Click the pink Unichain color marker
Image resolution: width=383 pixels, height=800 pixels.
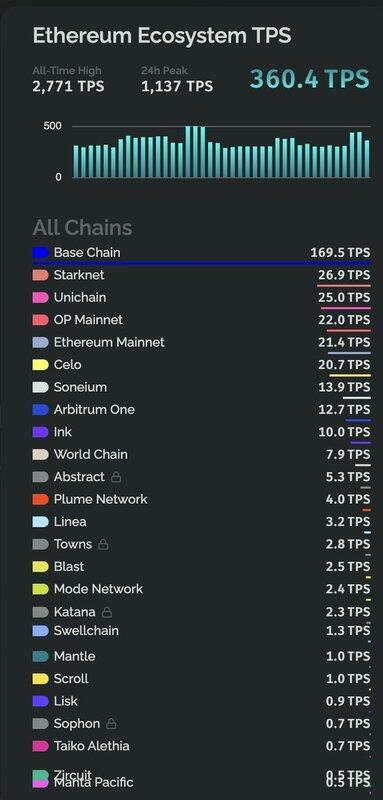click(x=40, y=297)
